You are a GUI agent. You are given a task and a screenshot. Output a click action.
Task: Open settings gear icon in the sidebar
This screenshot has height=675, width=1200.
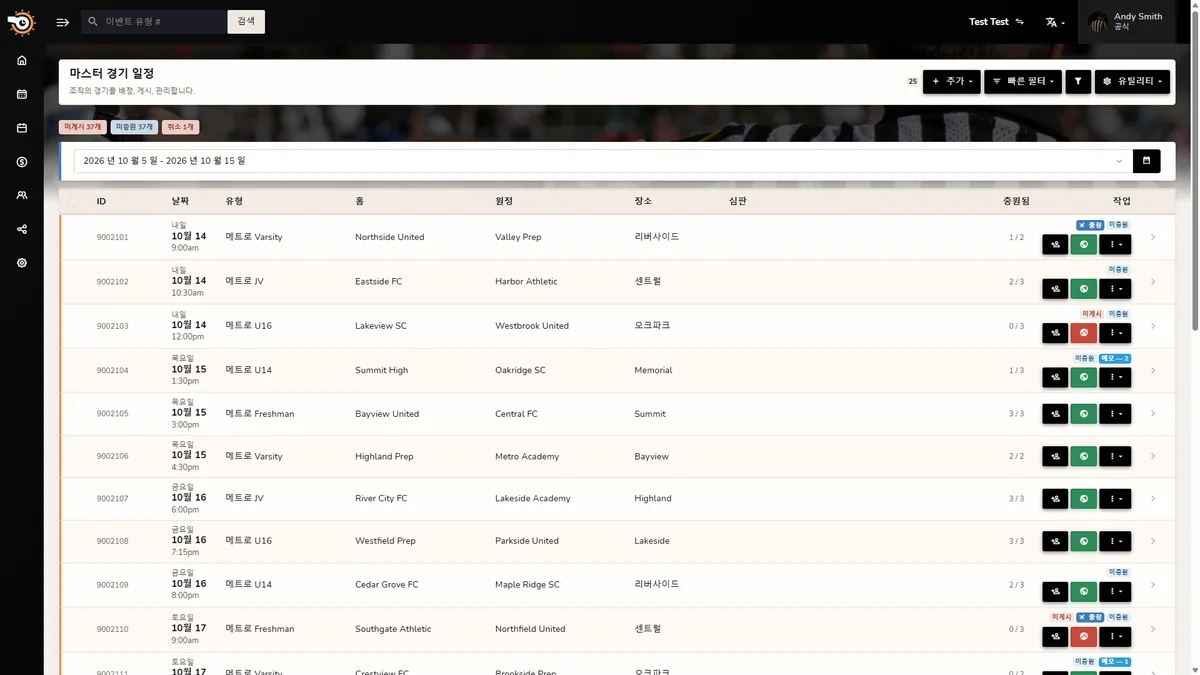pyautogui.click(x=22, y=263)
